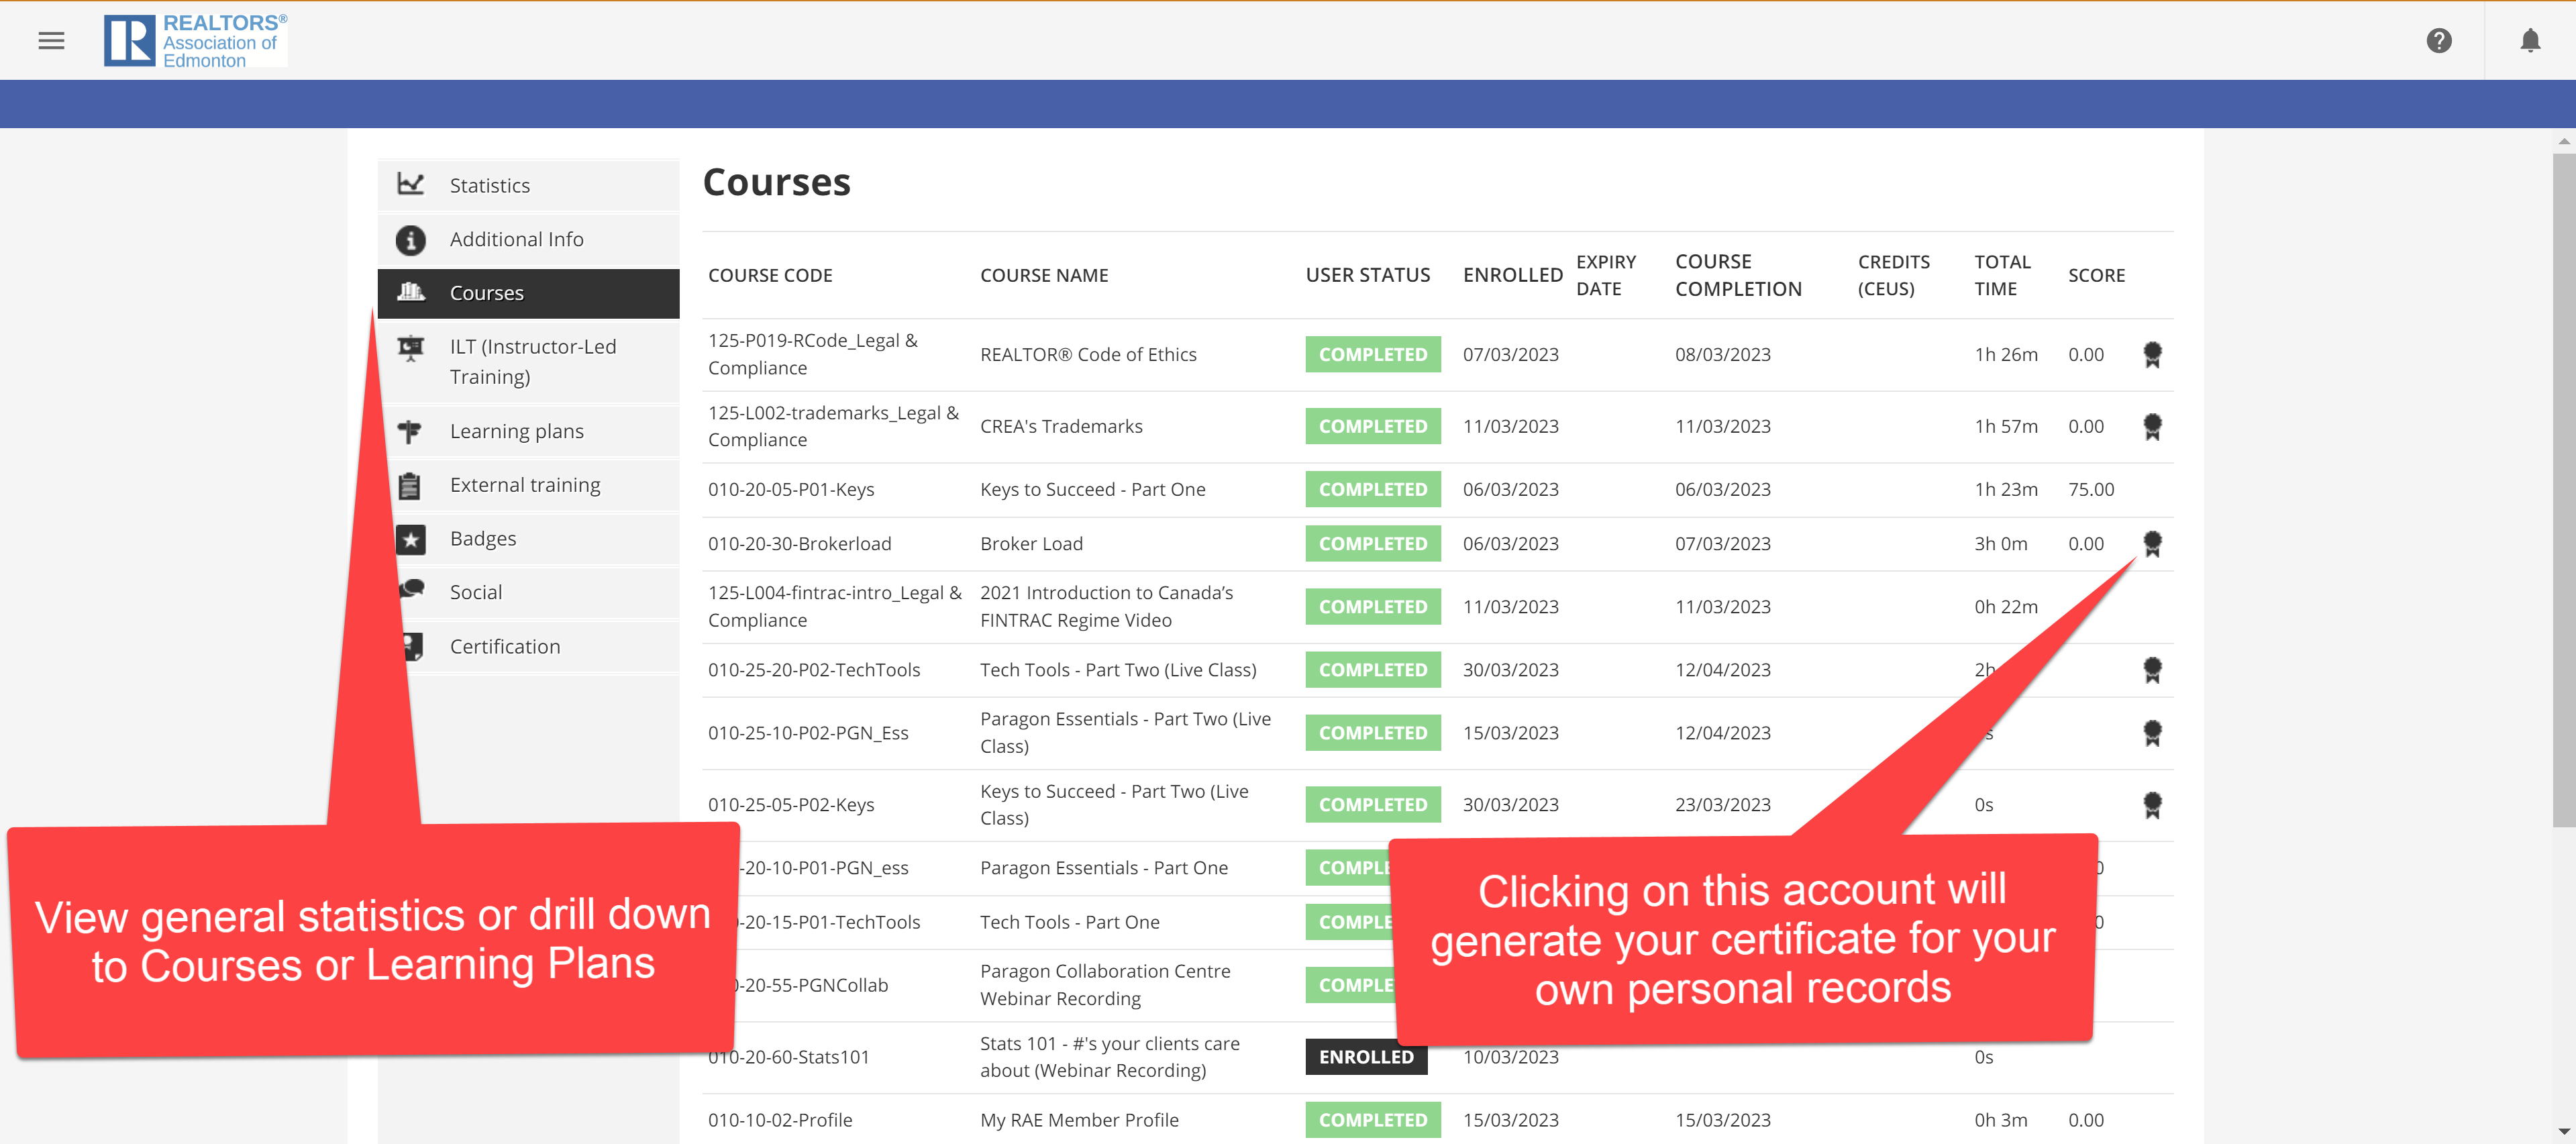Click the Additional Info icon
This screenshot has width=2576, height=1144.
[410, 239]
